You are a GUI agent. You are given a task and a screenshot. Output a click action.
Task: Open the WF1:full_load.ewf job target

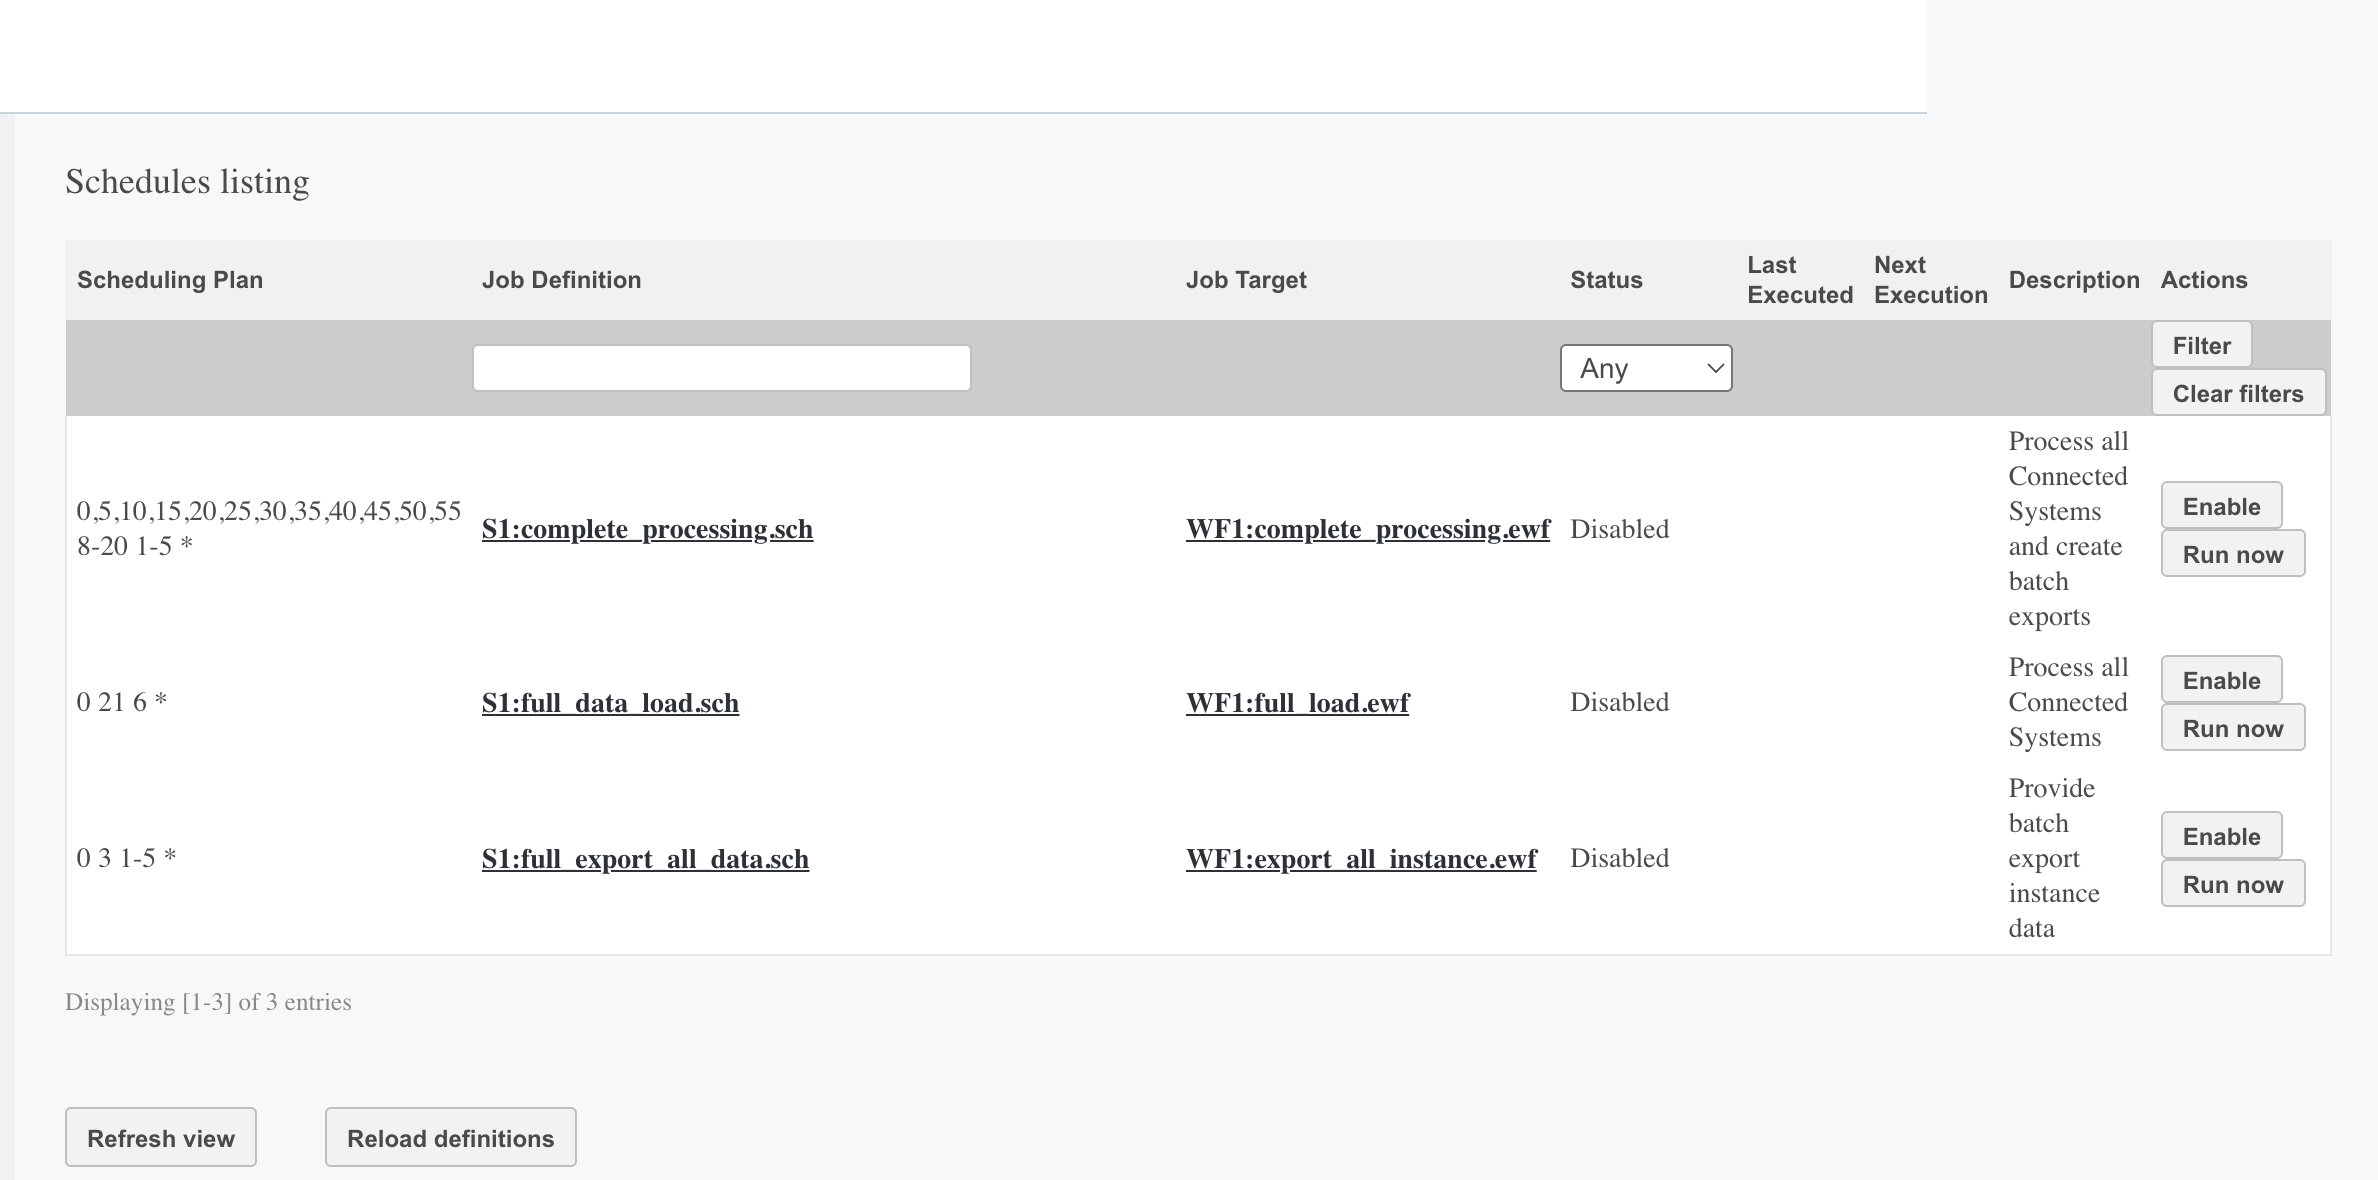tap(1295, 703)
